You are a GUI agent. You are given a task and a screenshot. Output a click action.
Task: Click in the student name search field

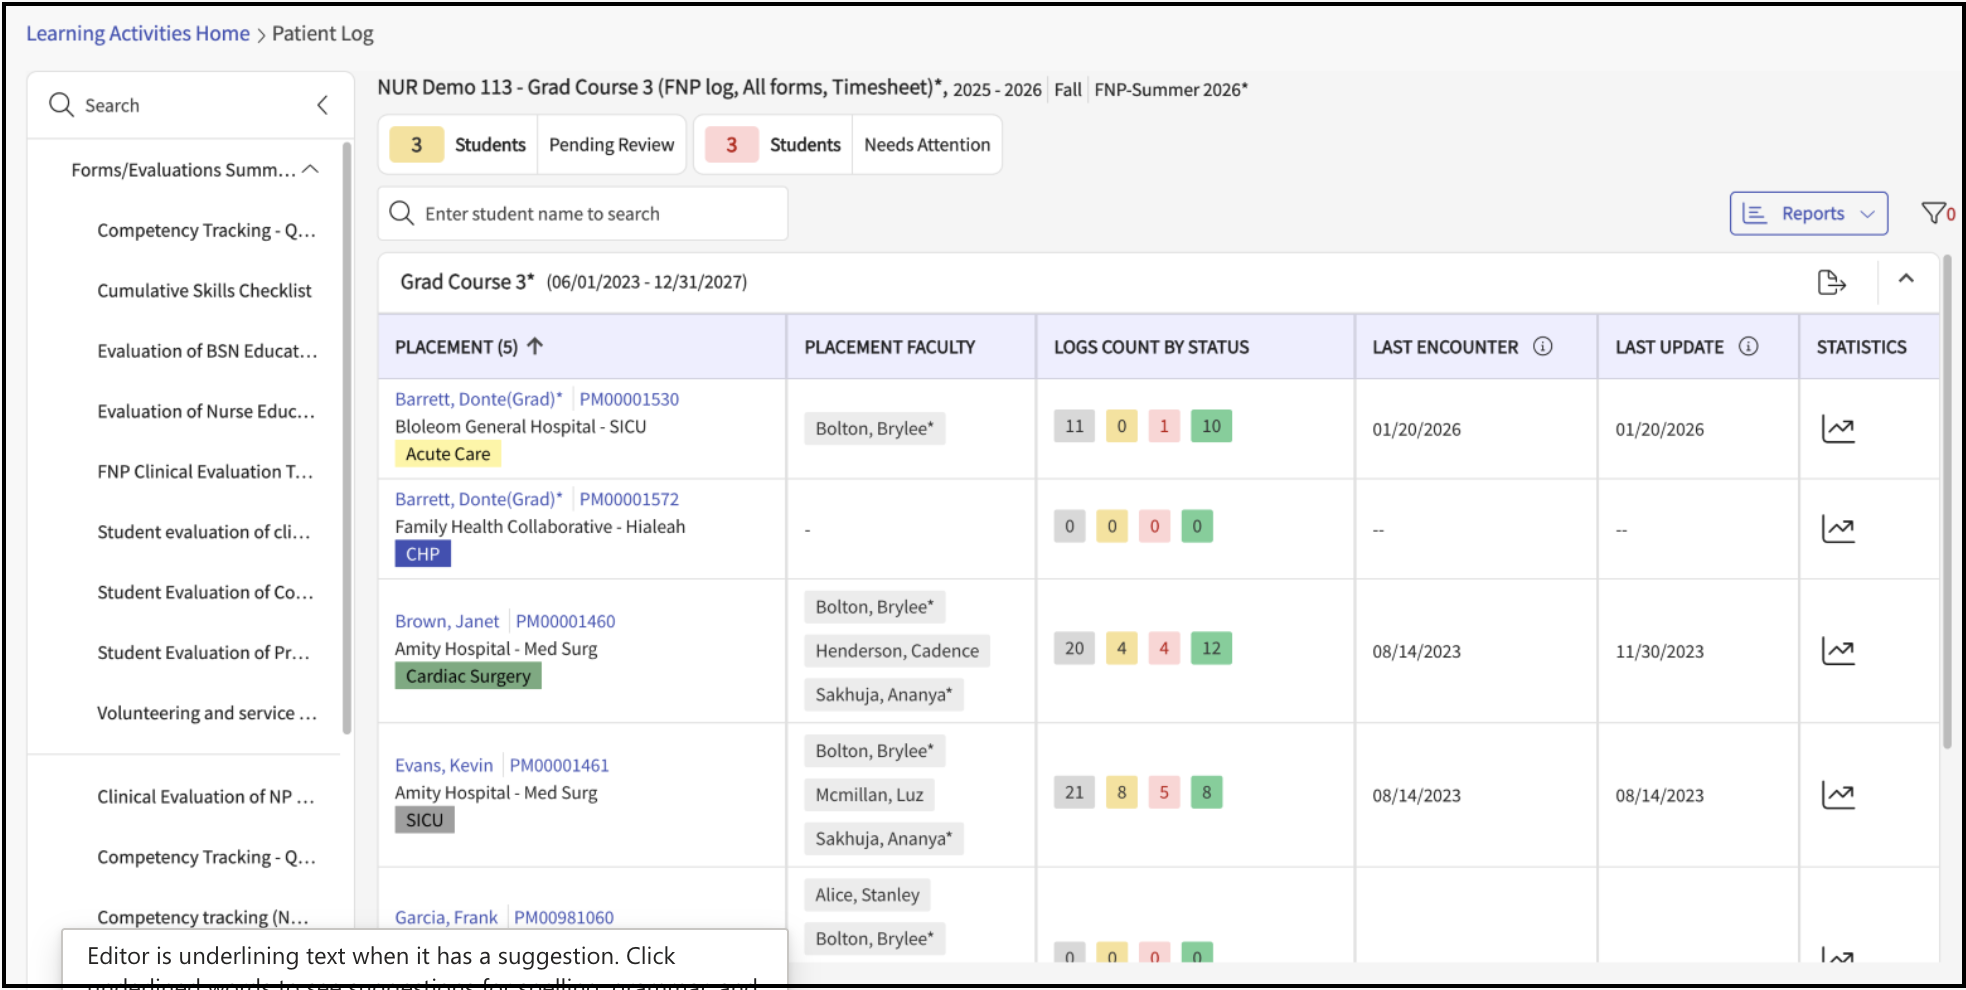583,214
